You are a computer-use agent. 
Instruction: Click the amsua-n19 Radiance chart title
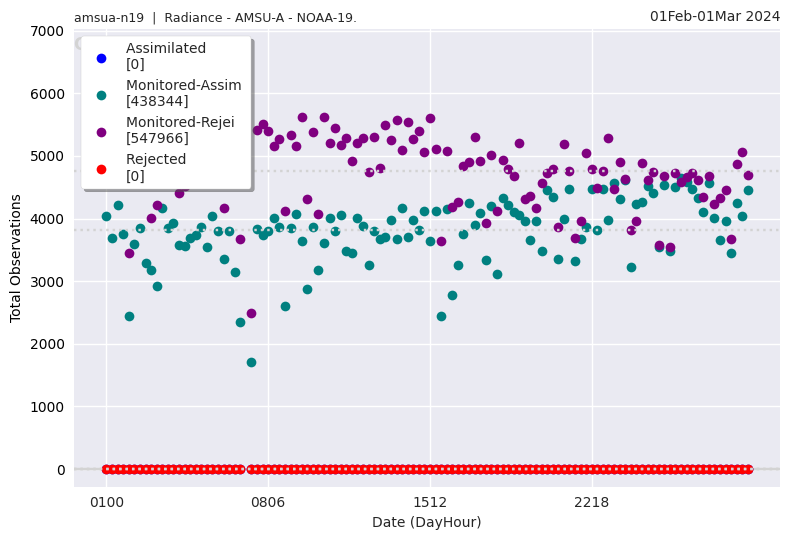tap(215, 17)
